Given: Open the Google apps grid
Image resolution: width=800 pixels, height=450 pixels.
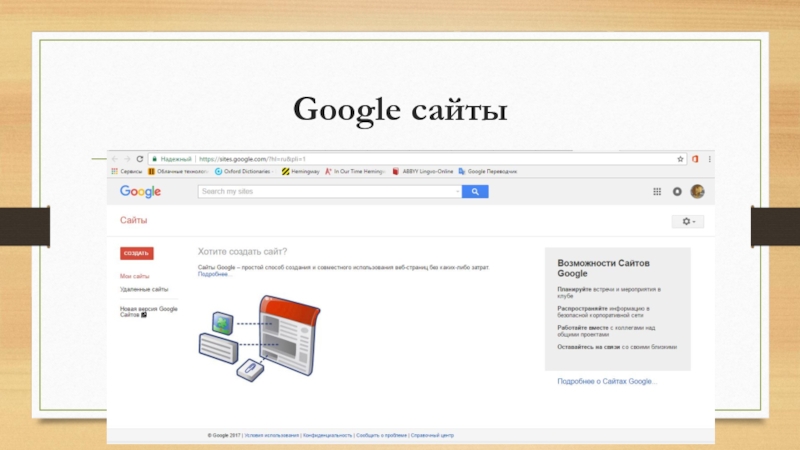Looking at the screenshot, I should [x=657, y=191].
